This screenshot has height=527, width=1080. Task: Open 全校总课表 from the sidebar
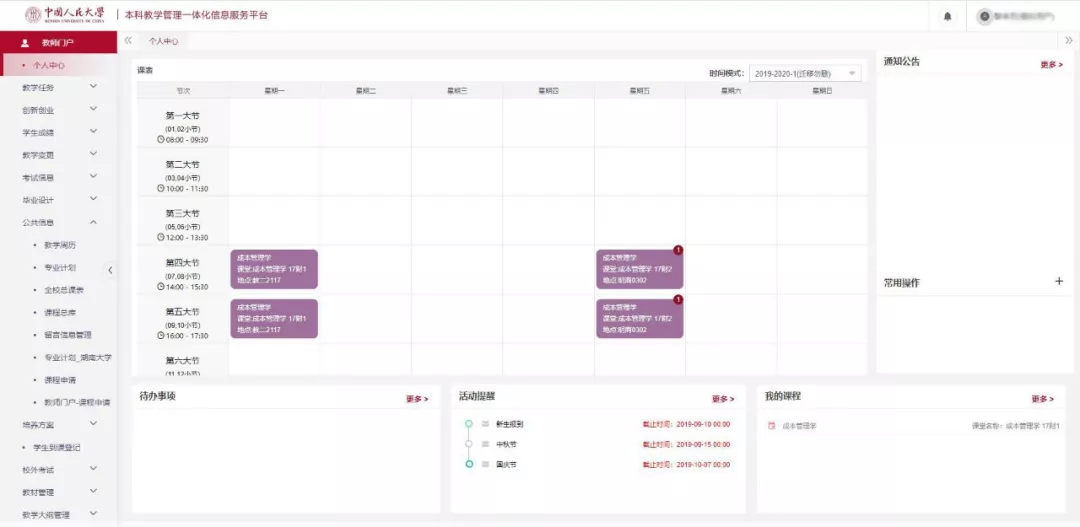point(64,290)
